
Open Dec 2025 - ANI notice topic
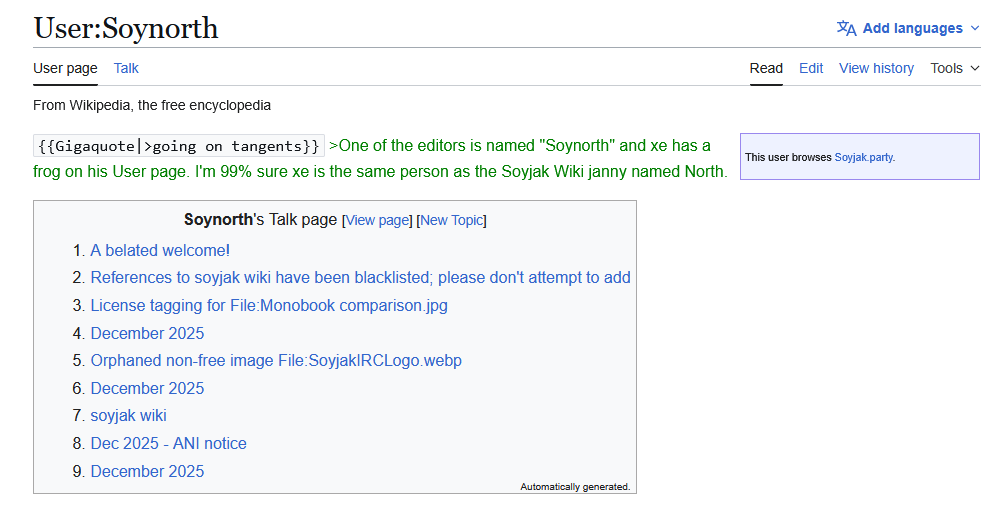click(168, 443)
